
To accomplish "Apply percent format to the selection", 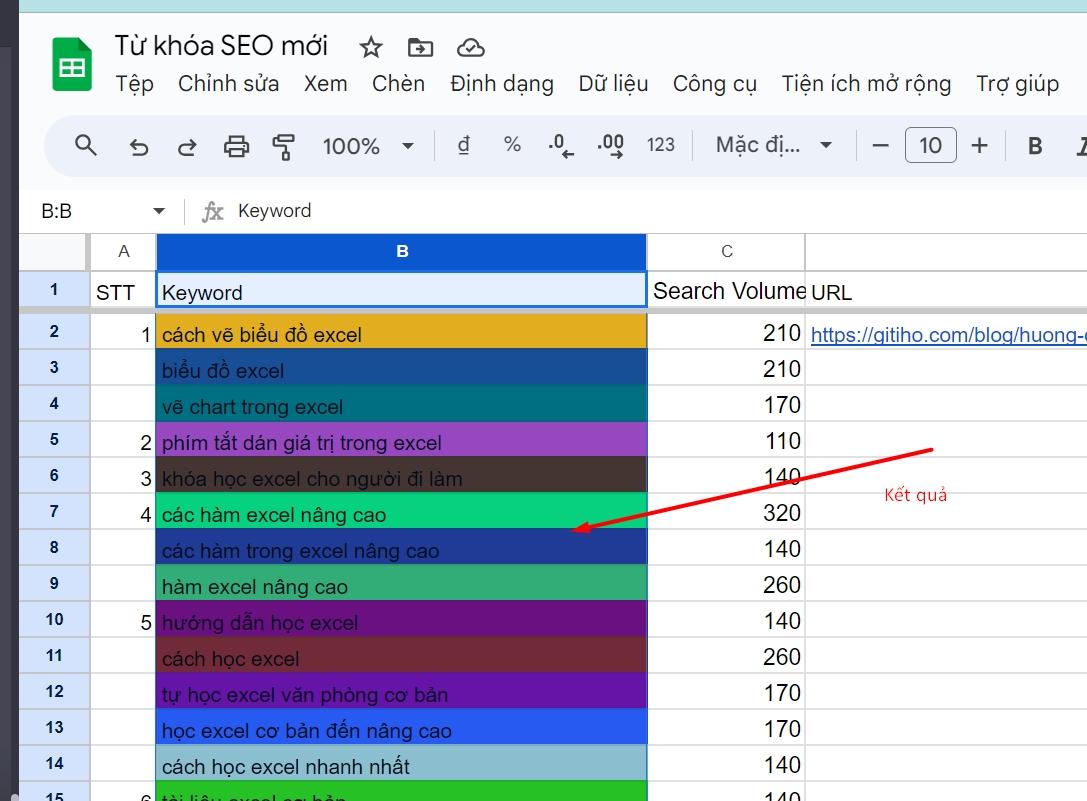I will [511, 146].
